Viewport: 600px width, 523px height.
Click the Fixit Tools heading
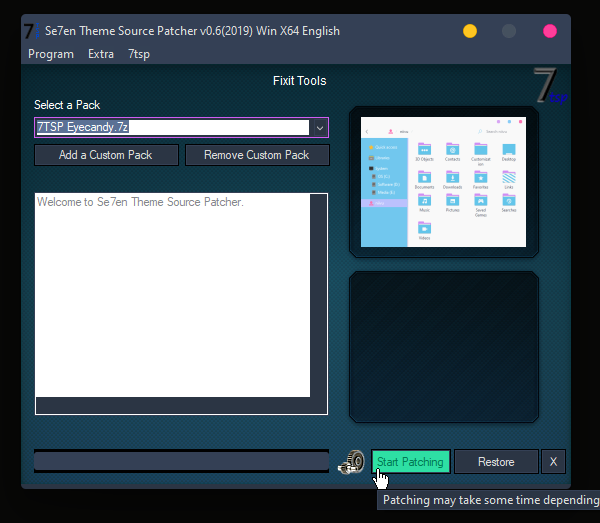(300, 81)
